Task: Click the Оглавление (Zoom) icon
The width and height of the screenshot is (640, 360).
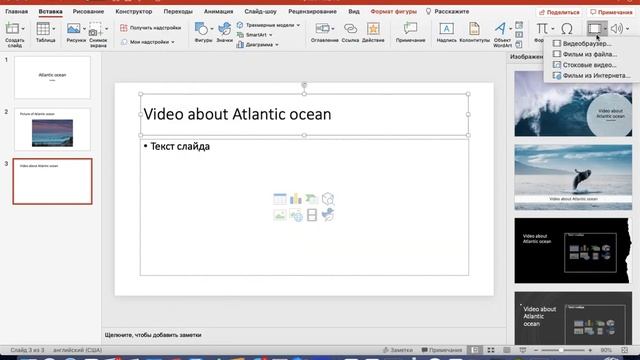Action: (322, 29)
